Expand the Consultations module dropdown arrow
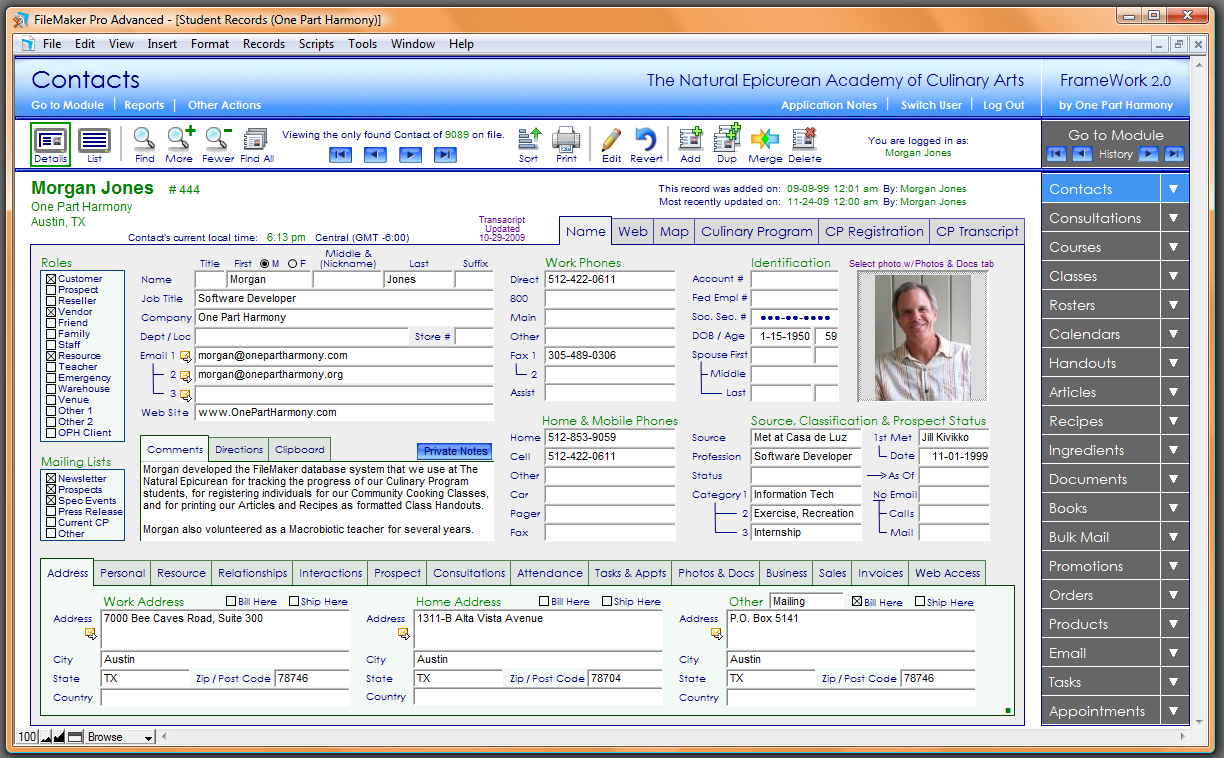 pyautogui.click(x=1174, y=218)
